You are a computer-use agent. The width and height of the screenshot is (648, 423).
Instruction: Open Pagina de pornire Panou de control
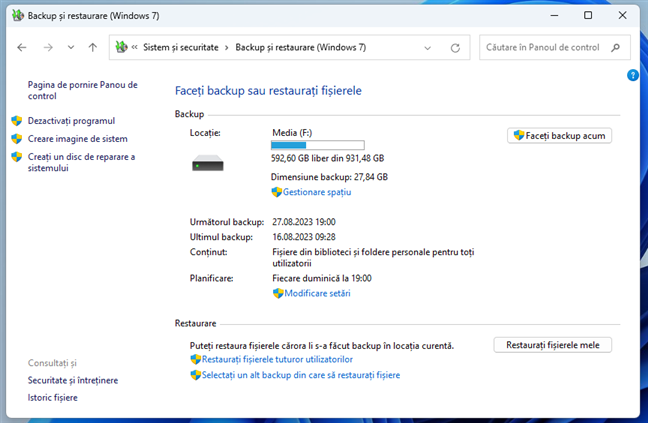[x=83, y=90]
